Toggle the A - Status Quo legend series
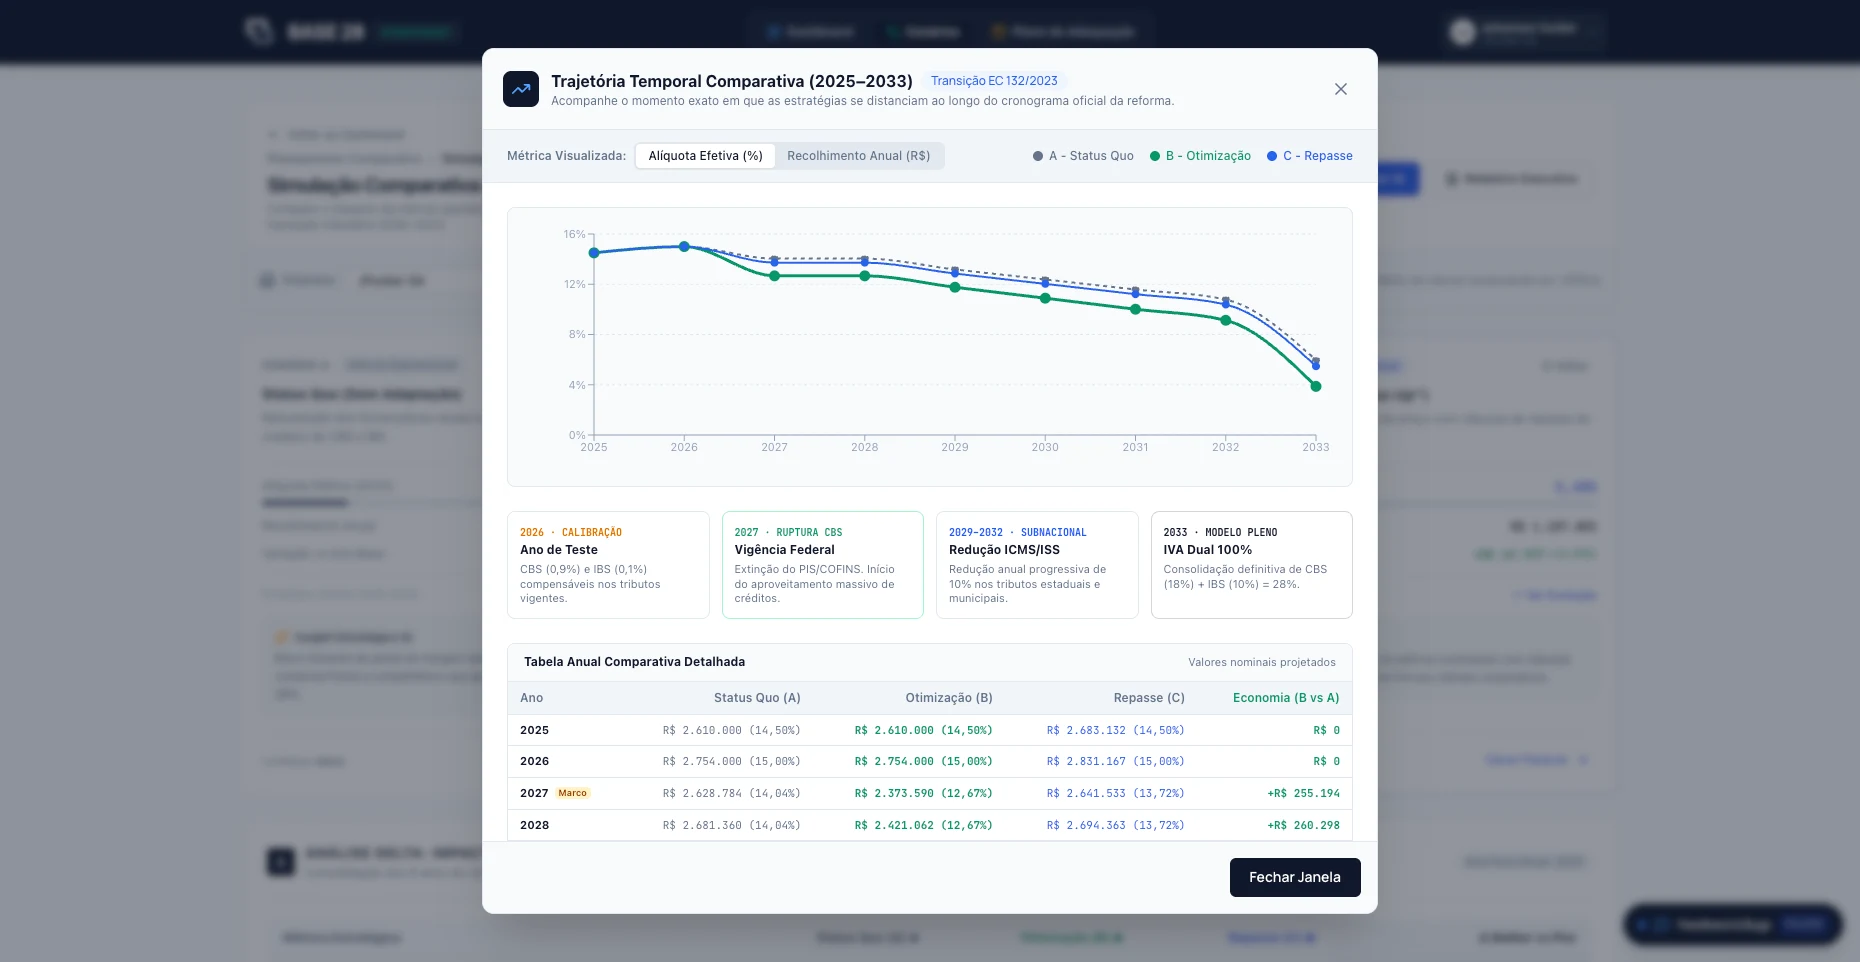This screenshot has width=1860, height=962. pyautogui.click(x=1083, y=156)
